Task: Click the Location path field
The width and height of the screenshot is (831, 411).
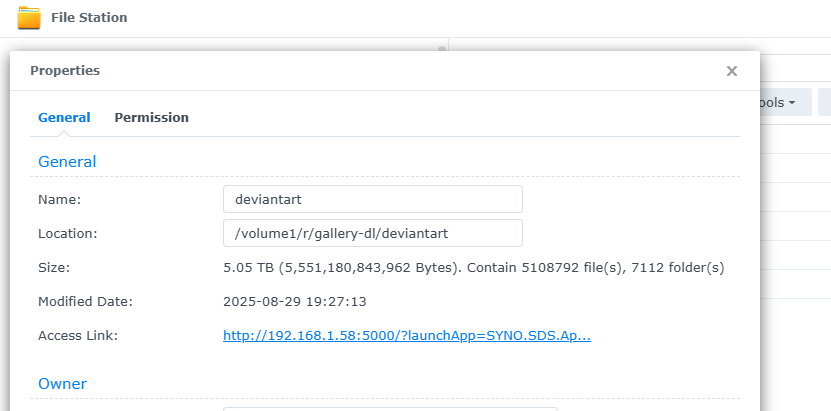Action: [x=373, y=233]
